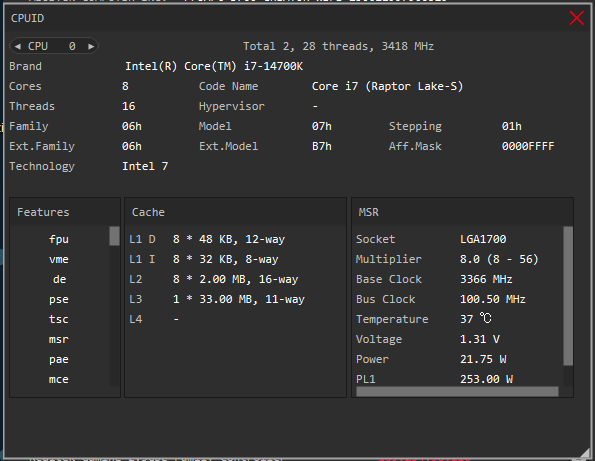Select the pse feature entry
This screenshot has width=595, height=461.
coord(59,300)
